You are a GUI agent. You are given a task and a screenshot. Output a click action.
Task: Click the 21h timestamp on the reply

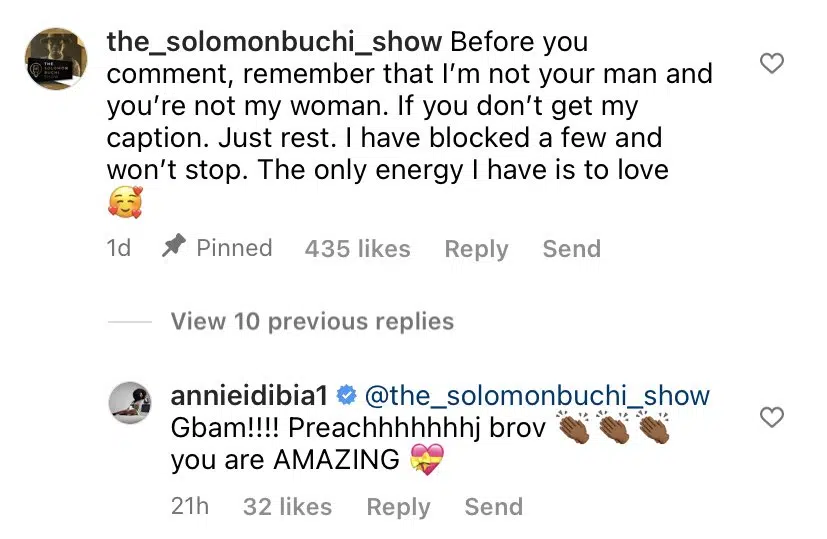[x=190, y=507]
